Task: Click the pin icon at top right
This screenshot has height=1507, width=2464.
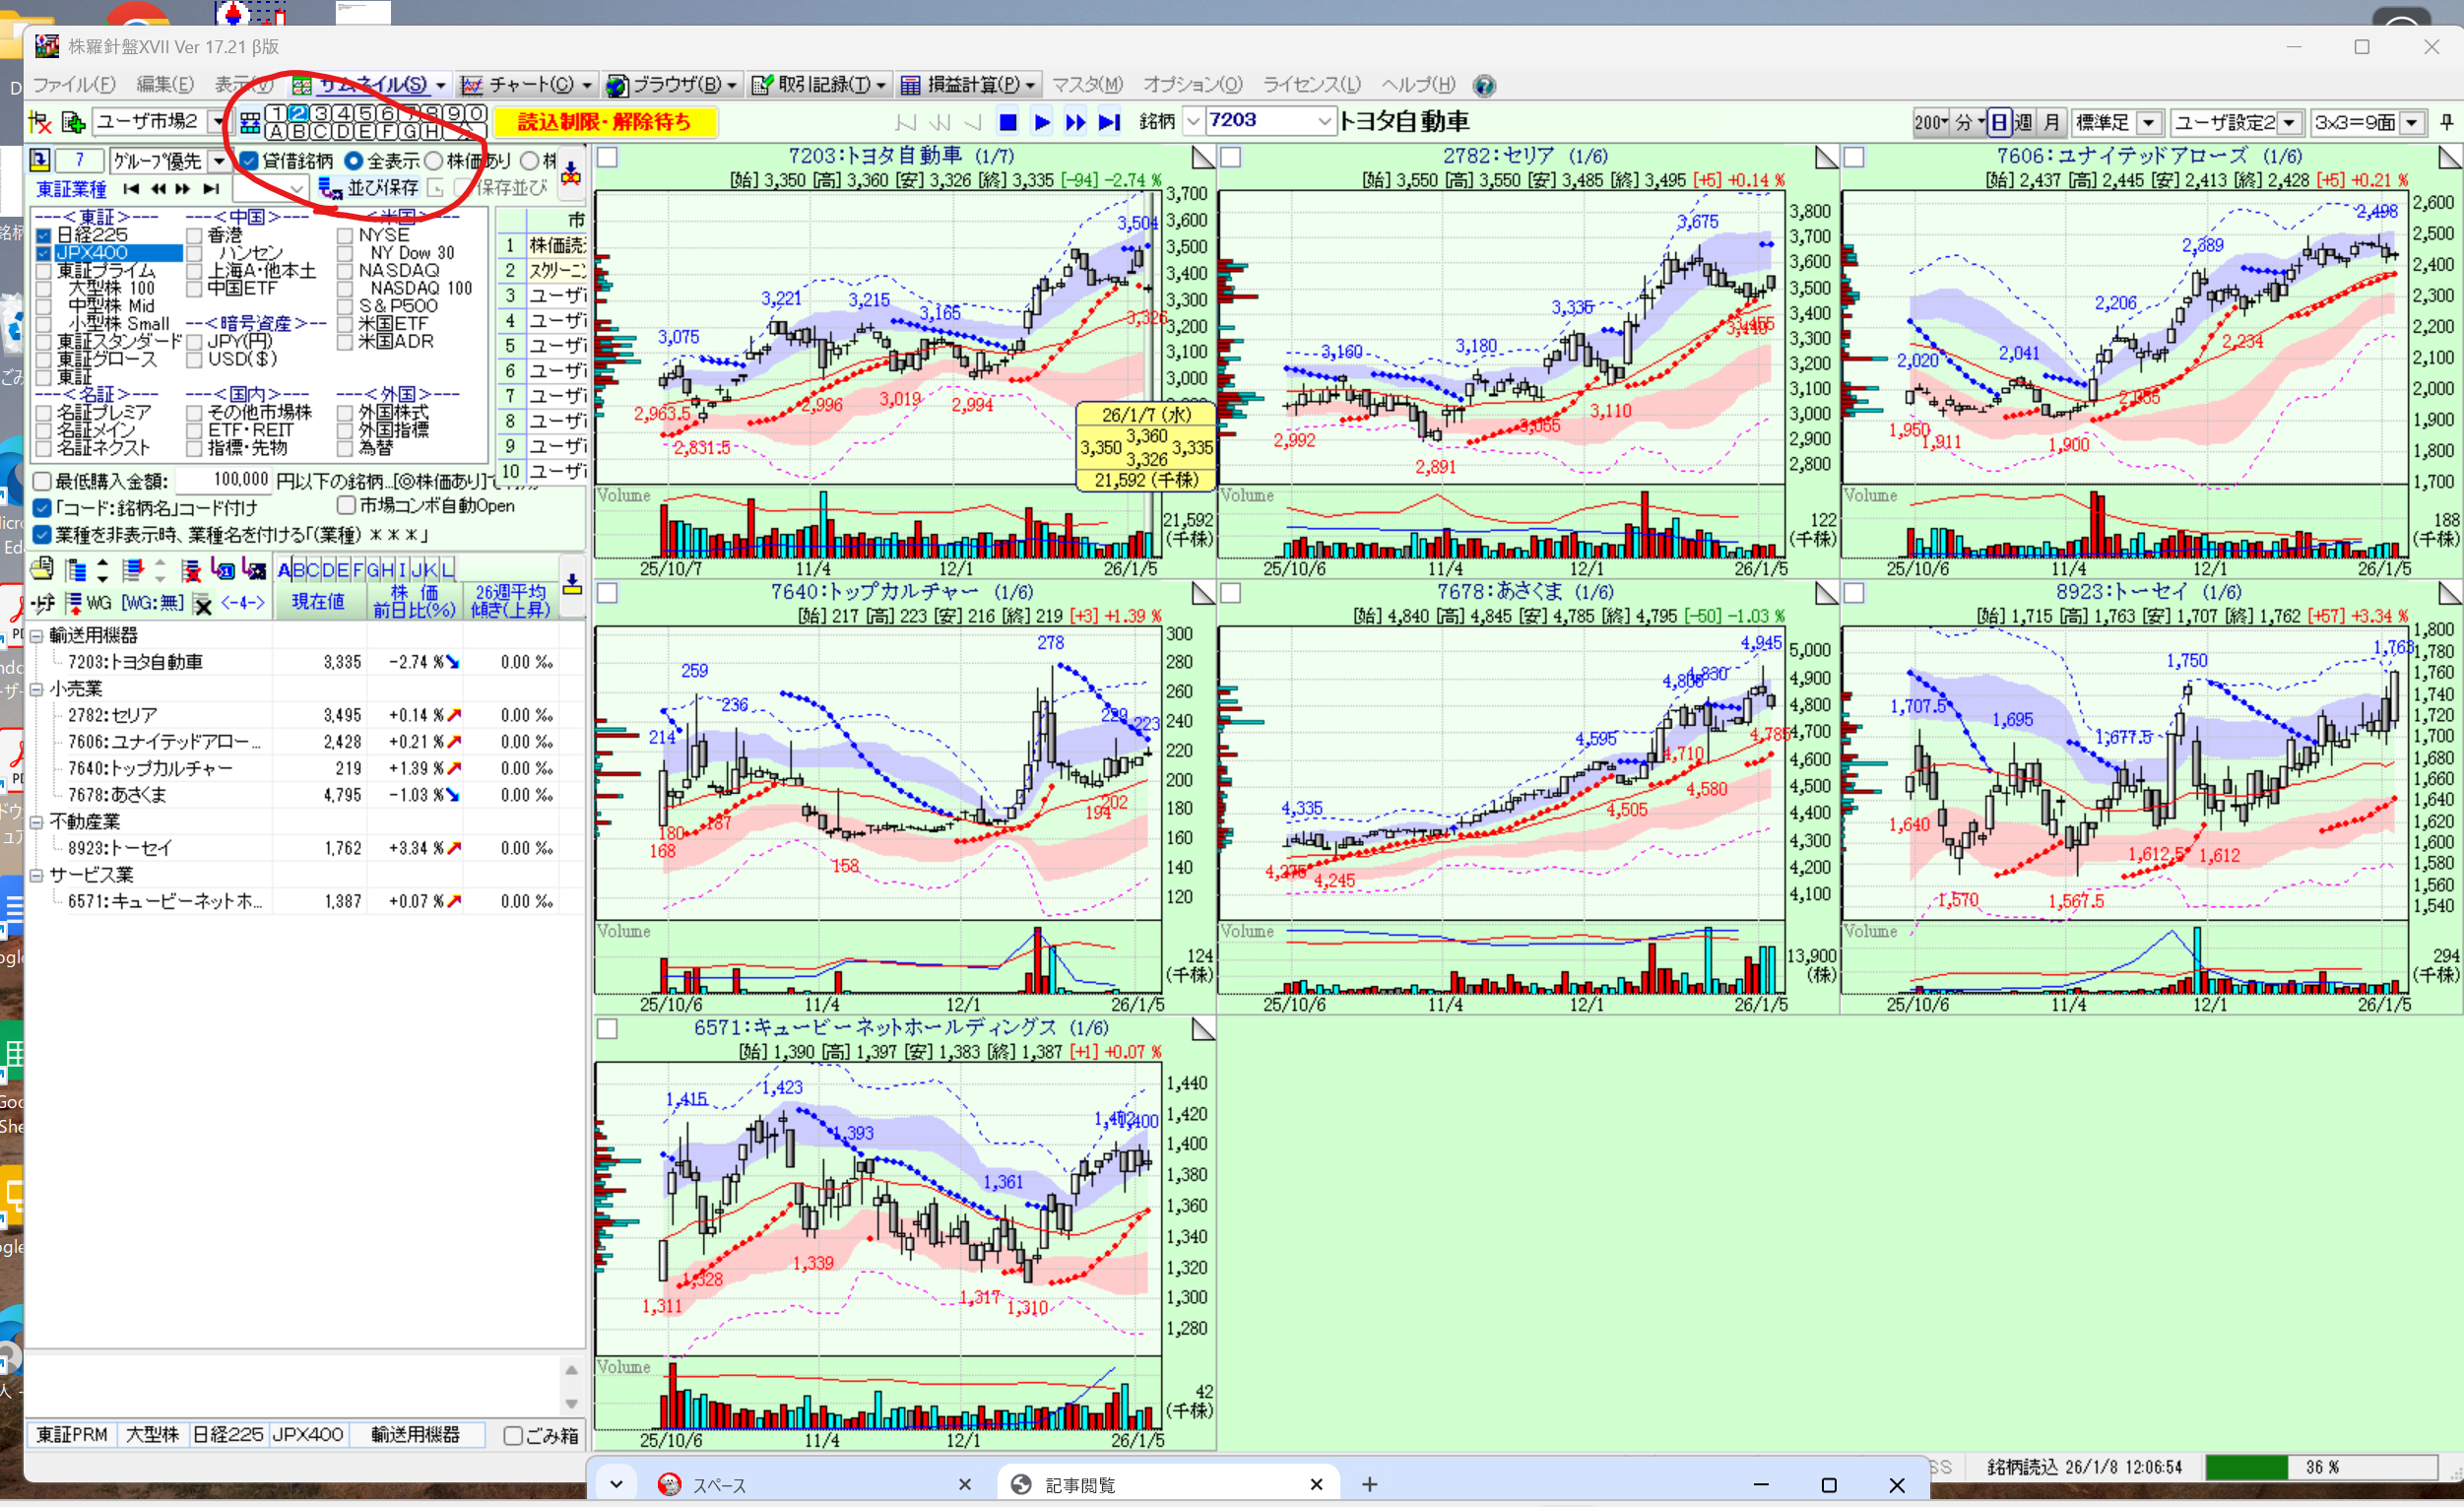Action: 2446,122
